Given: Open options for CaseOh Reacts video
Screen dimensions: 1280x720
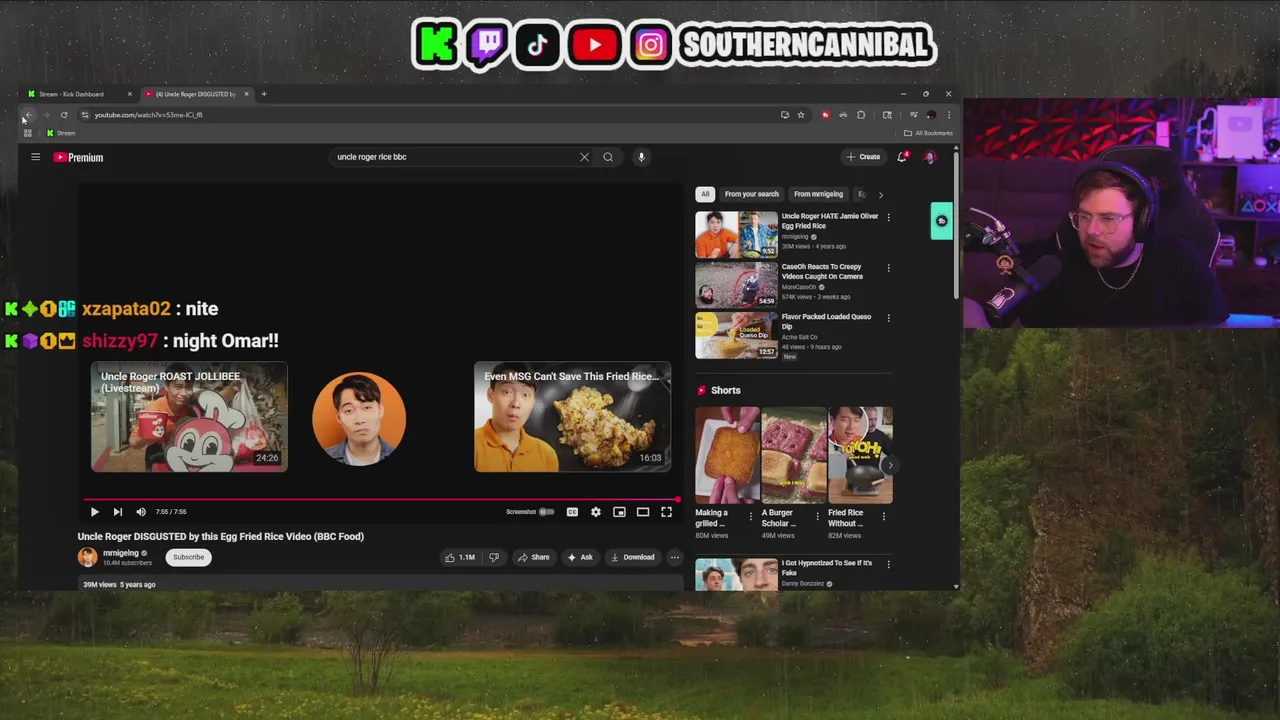Looking at the screenshot, I should coord(888,268).
